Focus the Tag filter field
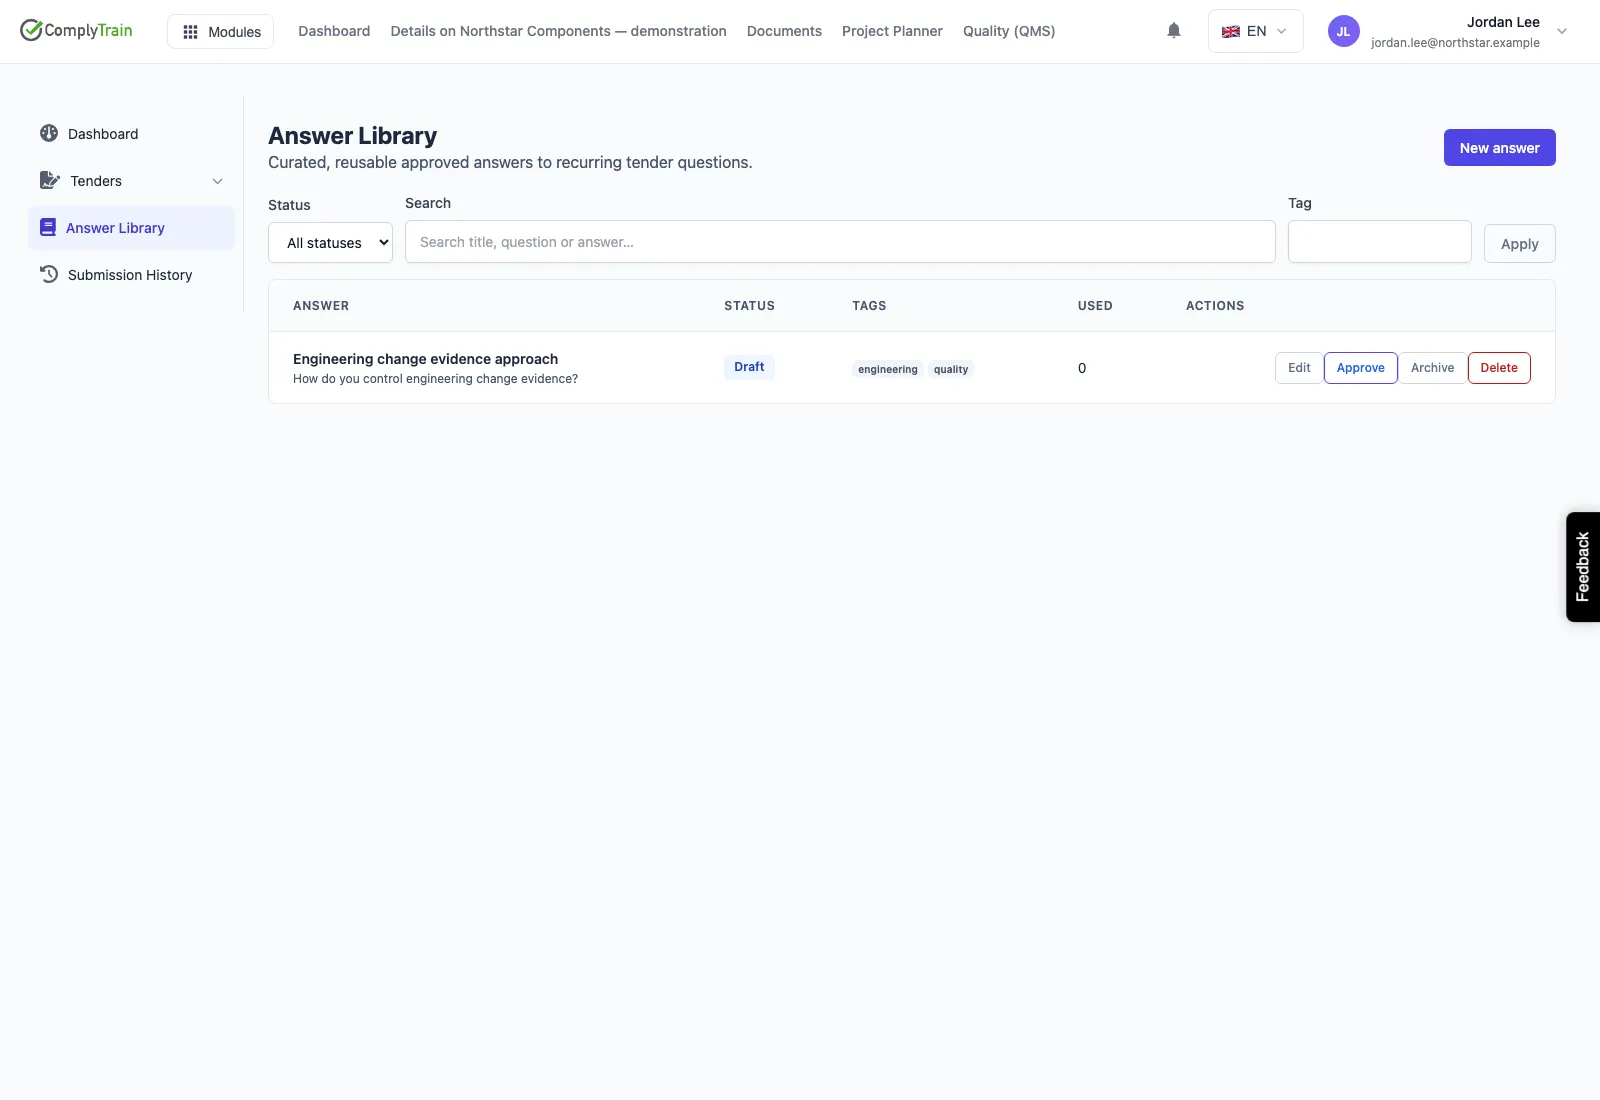1600x1100 pixels. tap(1379, 242)
